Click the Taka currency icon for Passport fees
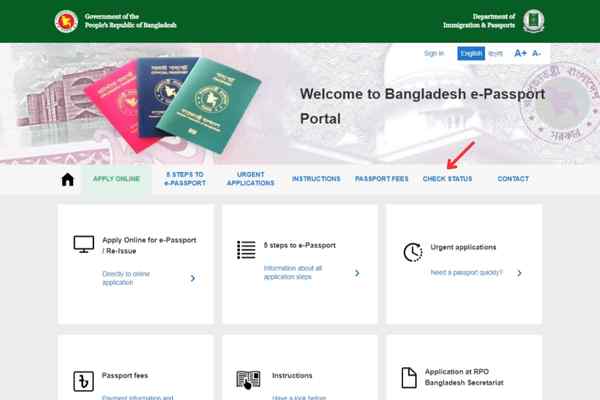 [x=83, y=381]
